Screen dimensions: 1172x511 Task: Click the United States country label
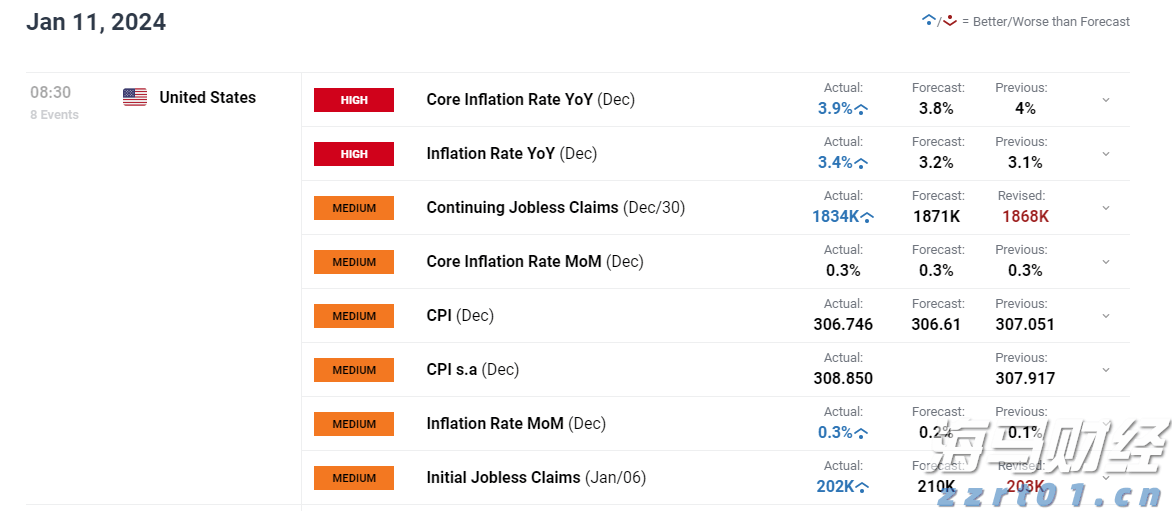tap(207, 97)
